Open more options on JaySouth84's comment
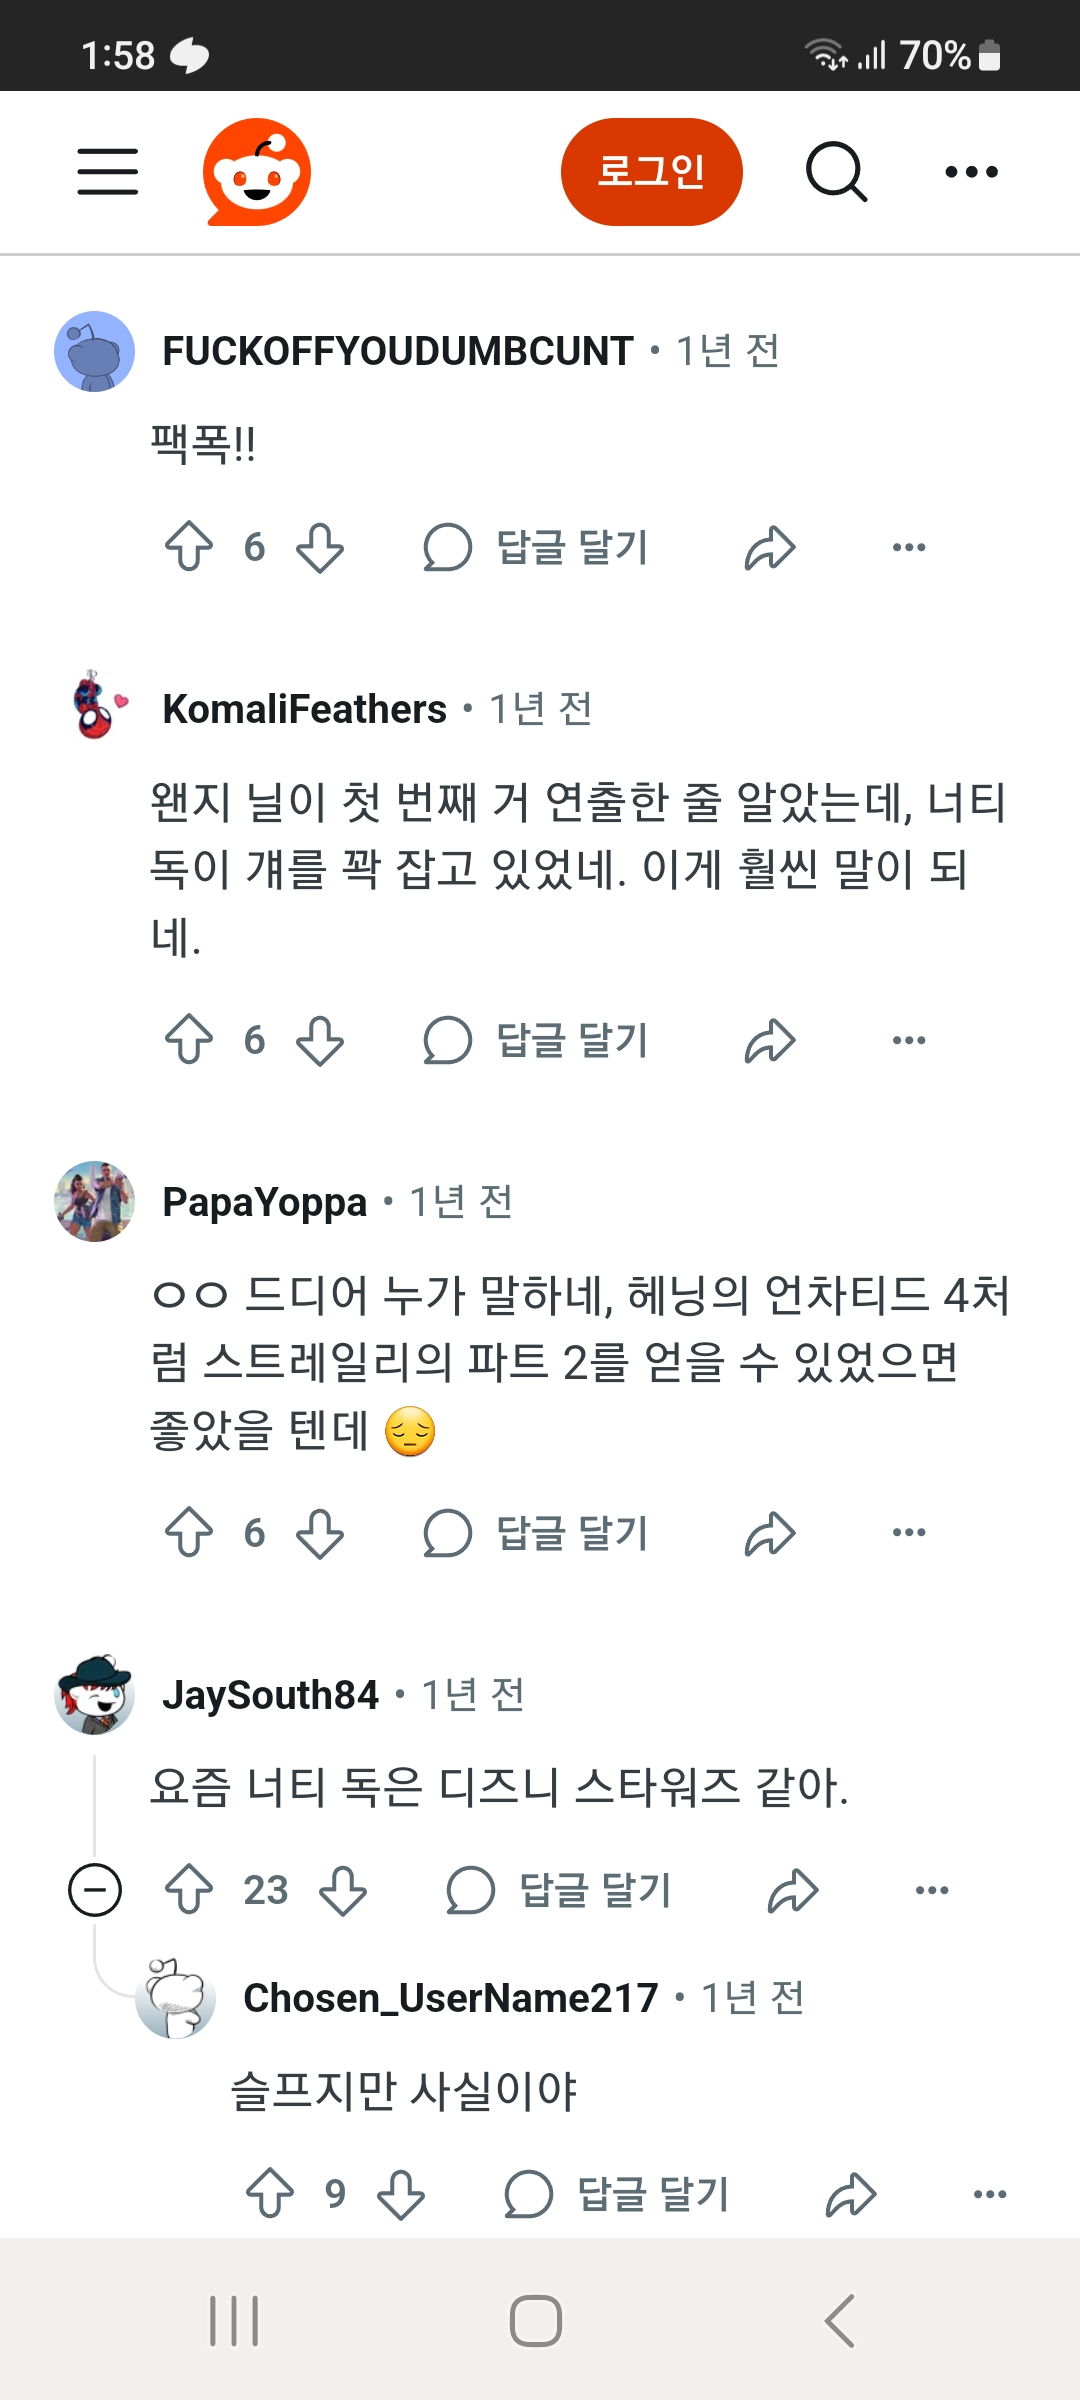1080x2400 pixels. [932, 1890]
